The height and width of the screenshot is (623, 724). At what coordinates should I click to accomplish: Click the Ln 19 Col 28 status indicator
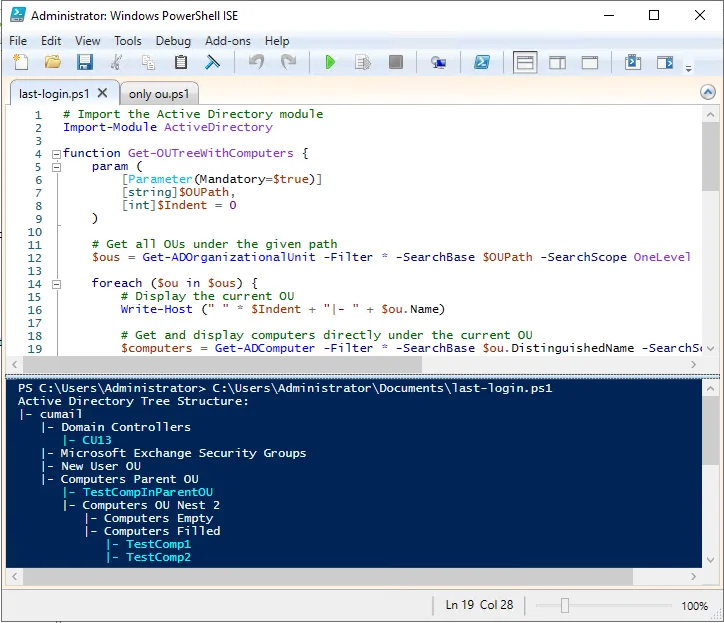479,605
